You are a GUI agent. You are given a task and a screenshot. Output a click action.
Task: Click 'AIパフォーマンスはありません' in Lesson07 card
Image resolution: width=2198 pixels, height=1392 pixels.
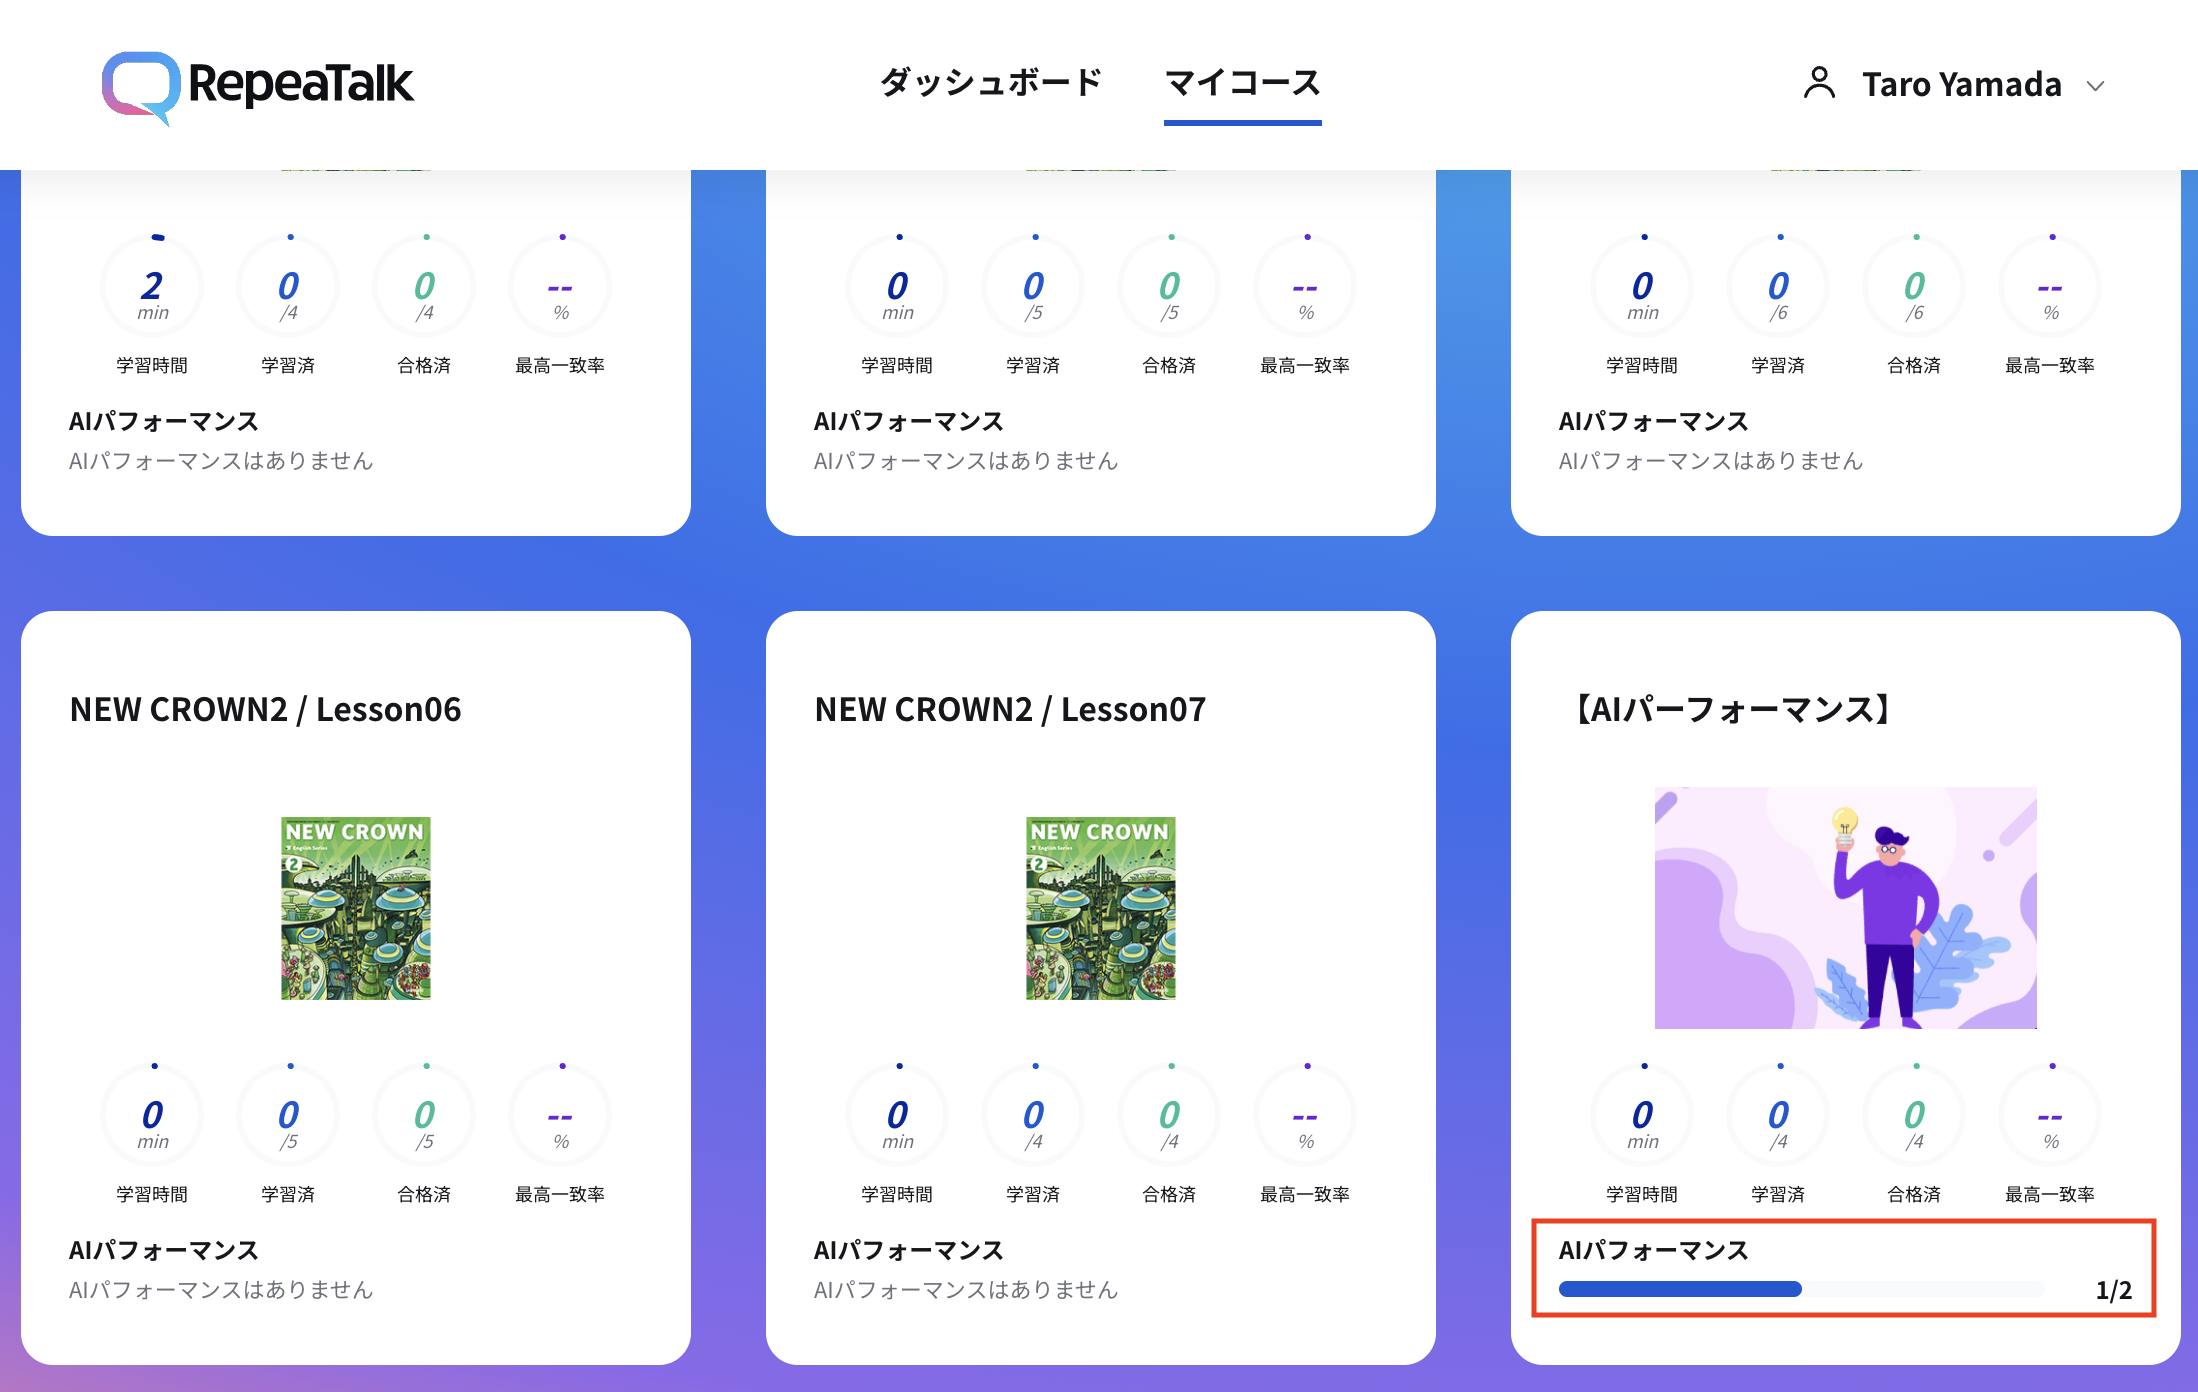pyautogui.click(x=966, y=1290)
